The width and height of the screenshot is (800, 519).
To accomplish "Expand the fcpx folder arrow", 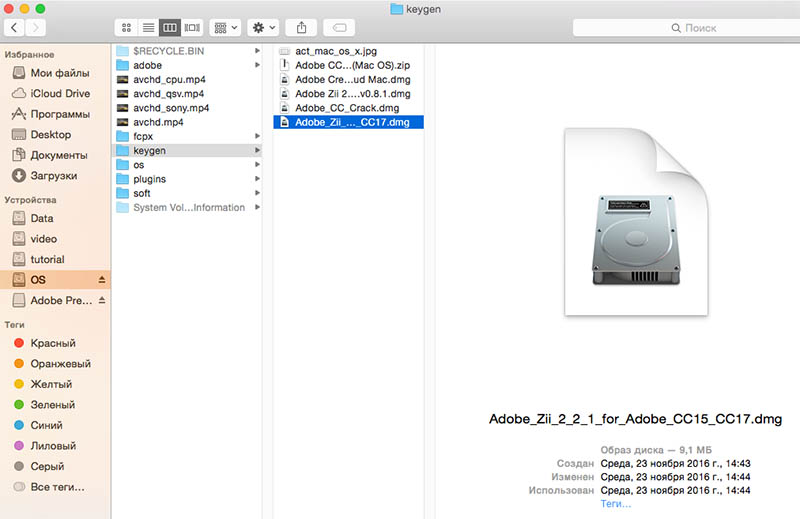I will [257, 136].
